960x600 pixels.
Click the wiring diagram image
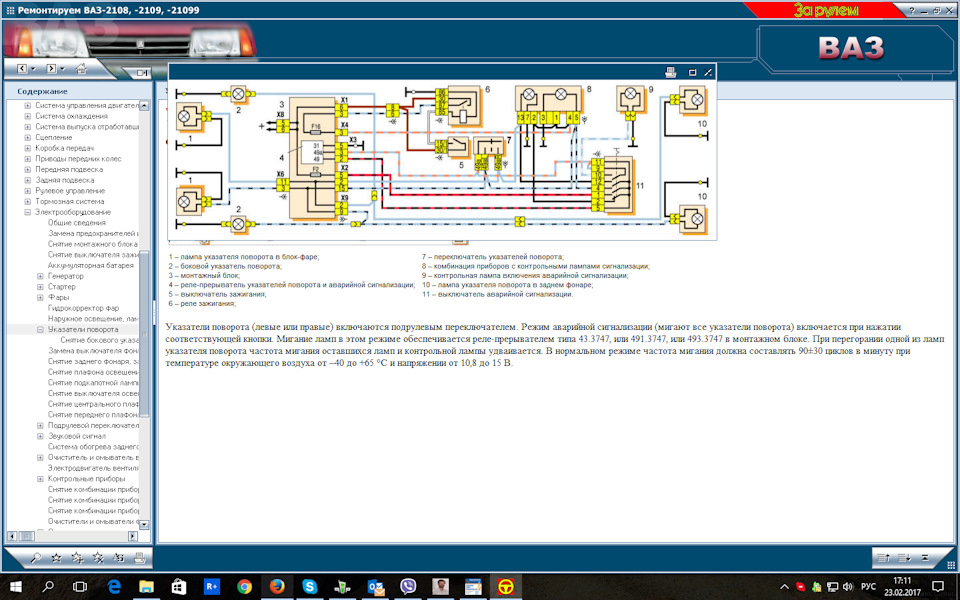coord(442,160)
